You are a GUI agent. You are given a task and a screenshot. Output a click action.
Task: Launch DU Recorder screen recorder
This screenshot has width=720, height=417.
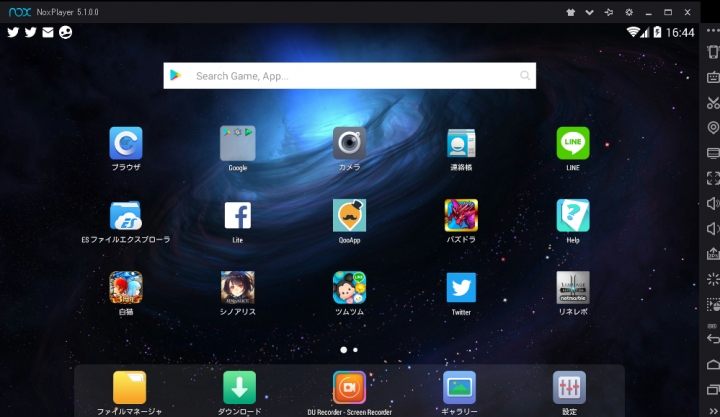(x=349, y=388)
